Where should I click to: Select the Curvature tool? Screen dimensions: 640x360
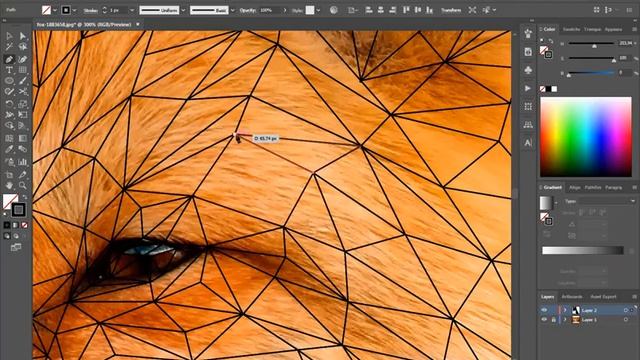point(23,60)
